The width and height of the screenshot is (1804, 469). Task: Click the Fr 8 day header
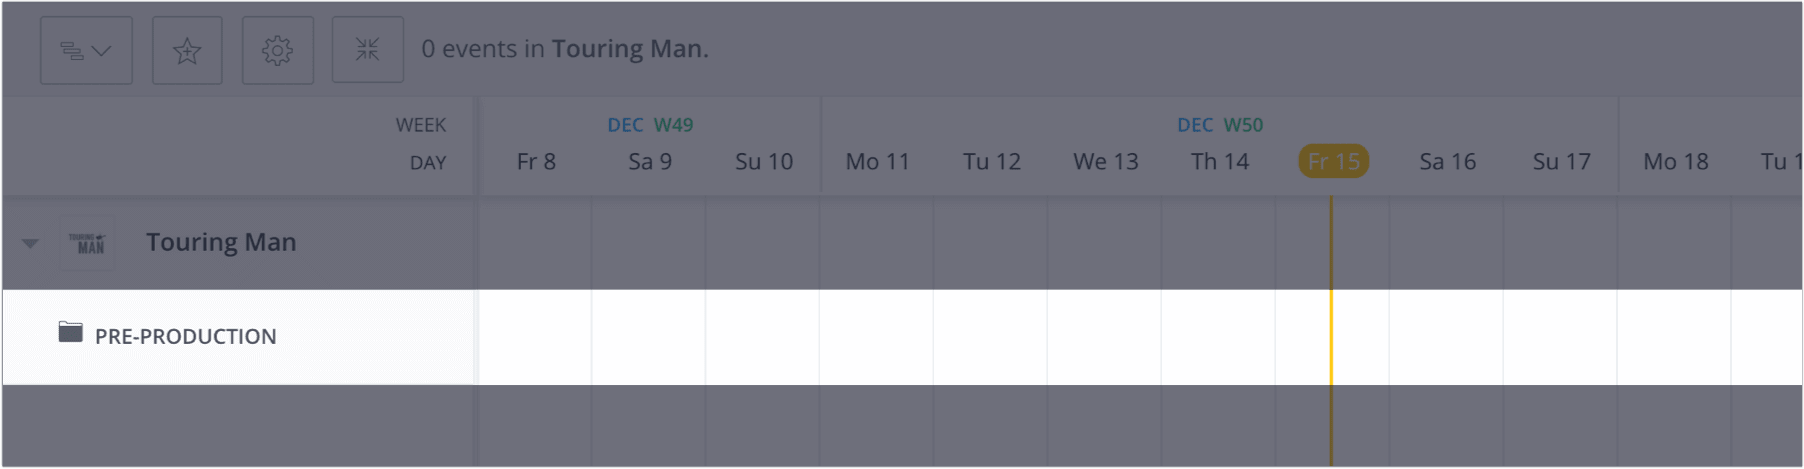pyautogui.click(x=536, y=162)
